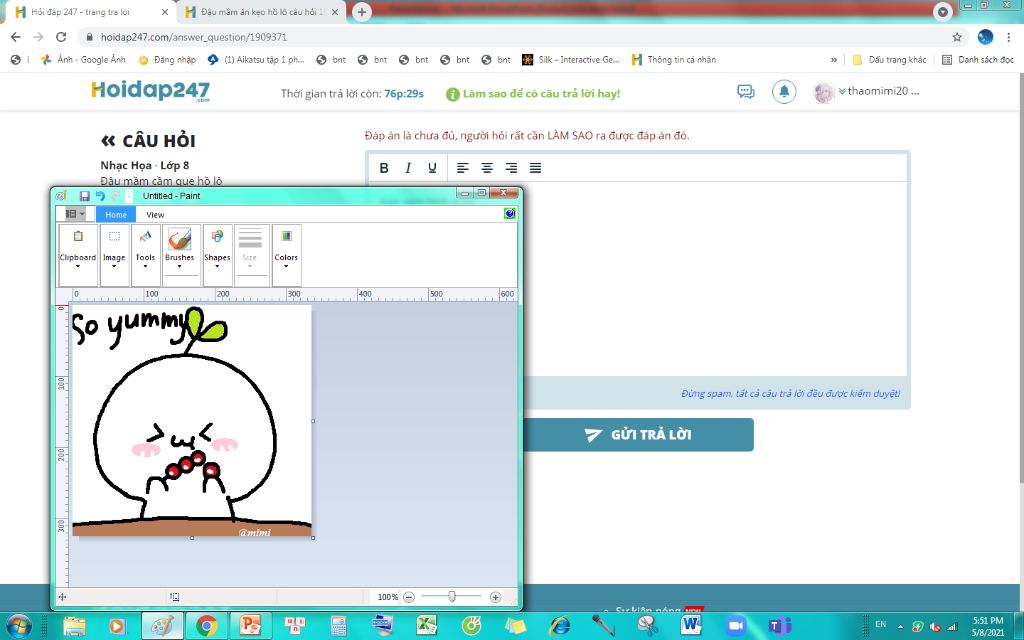
Task: Open the 'Danh sách đọc' reading list
Action: coord(978,59)
